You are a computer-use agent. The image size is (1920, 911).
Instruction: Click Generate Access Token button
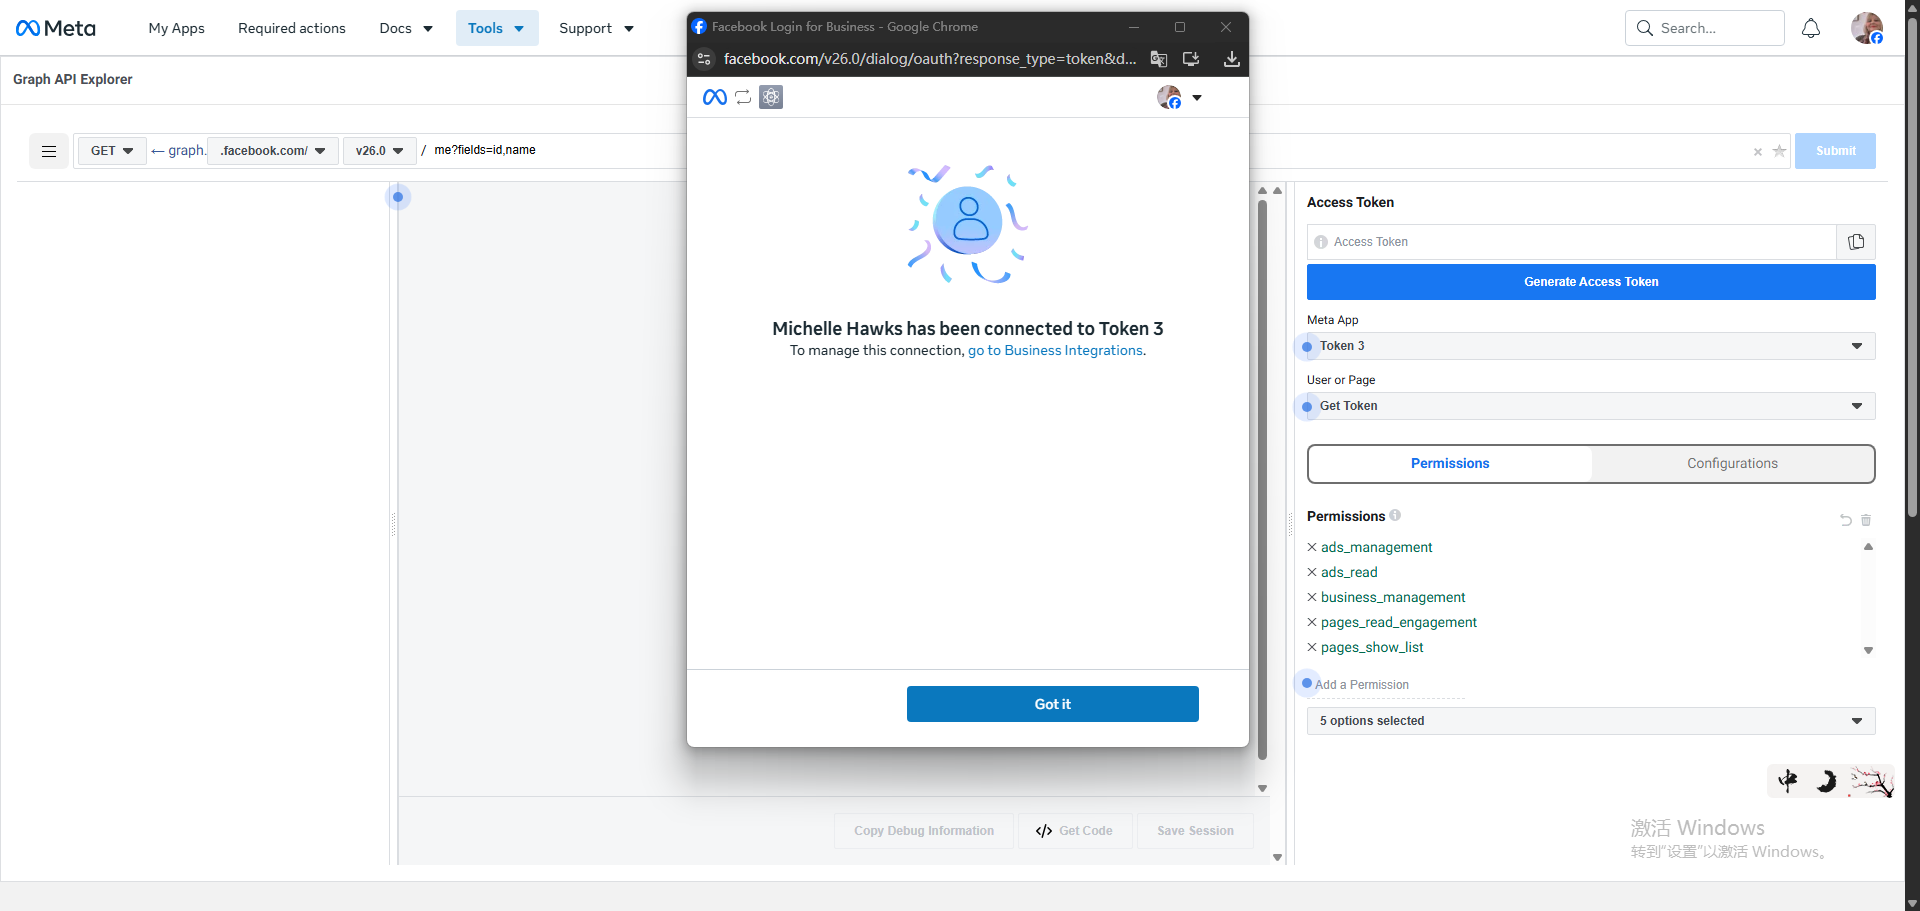tap(1591, 282)
